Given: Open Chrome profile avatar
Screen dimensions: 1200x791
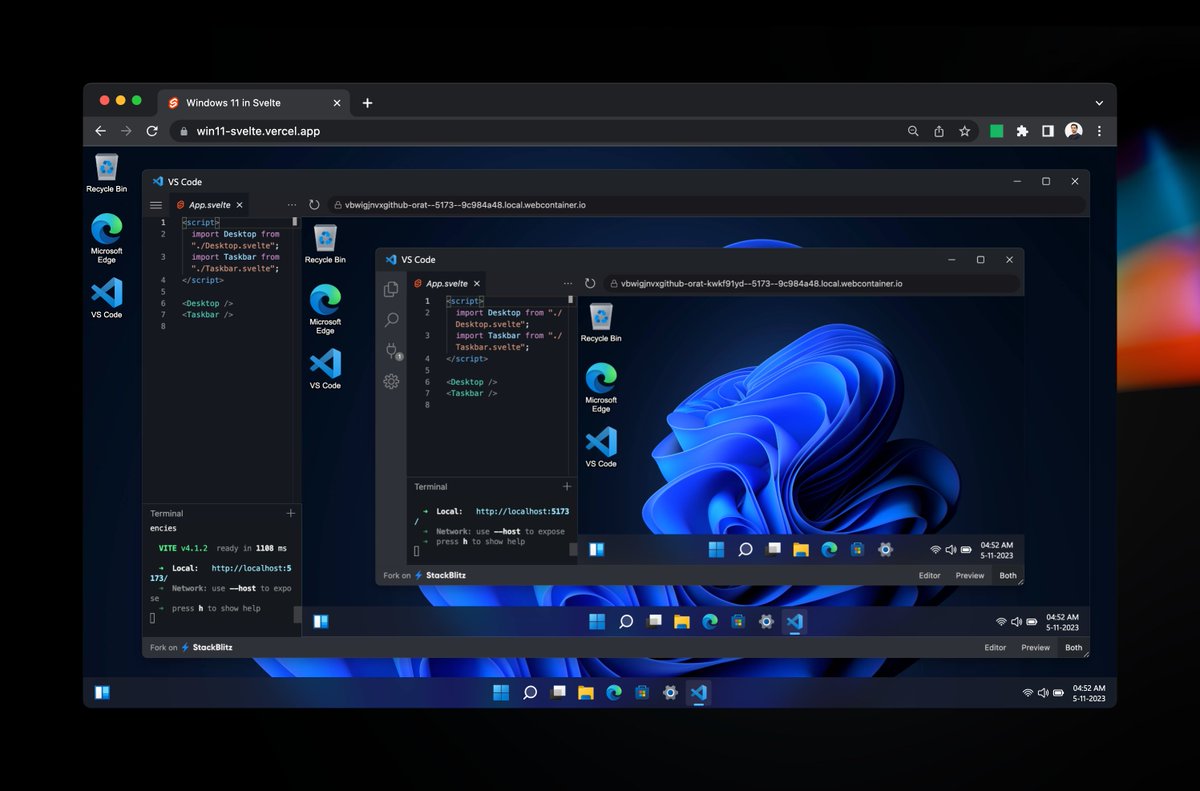Looking at the screenshot, I should click(x=1074, y=131).
